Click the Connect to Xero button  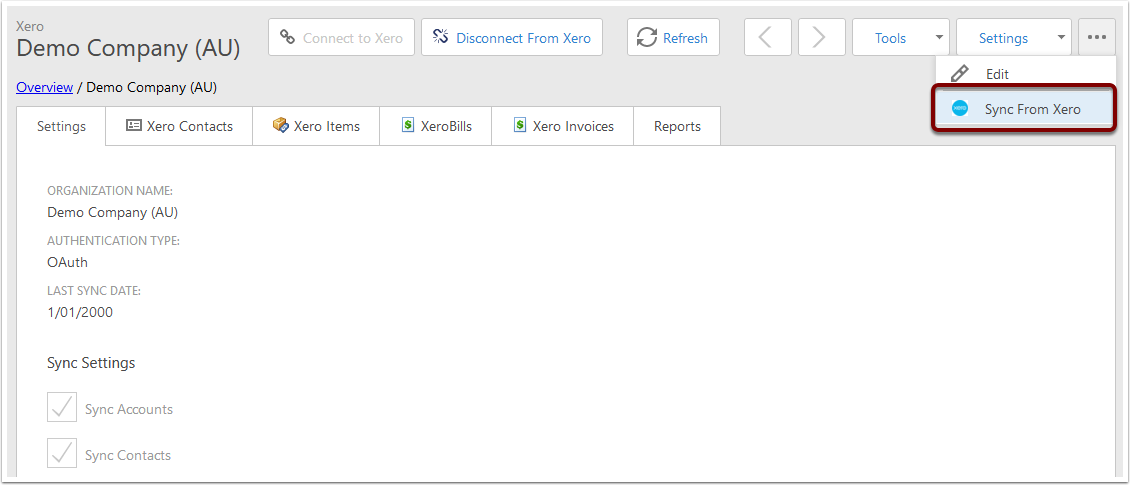click(341, 37)
